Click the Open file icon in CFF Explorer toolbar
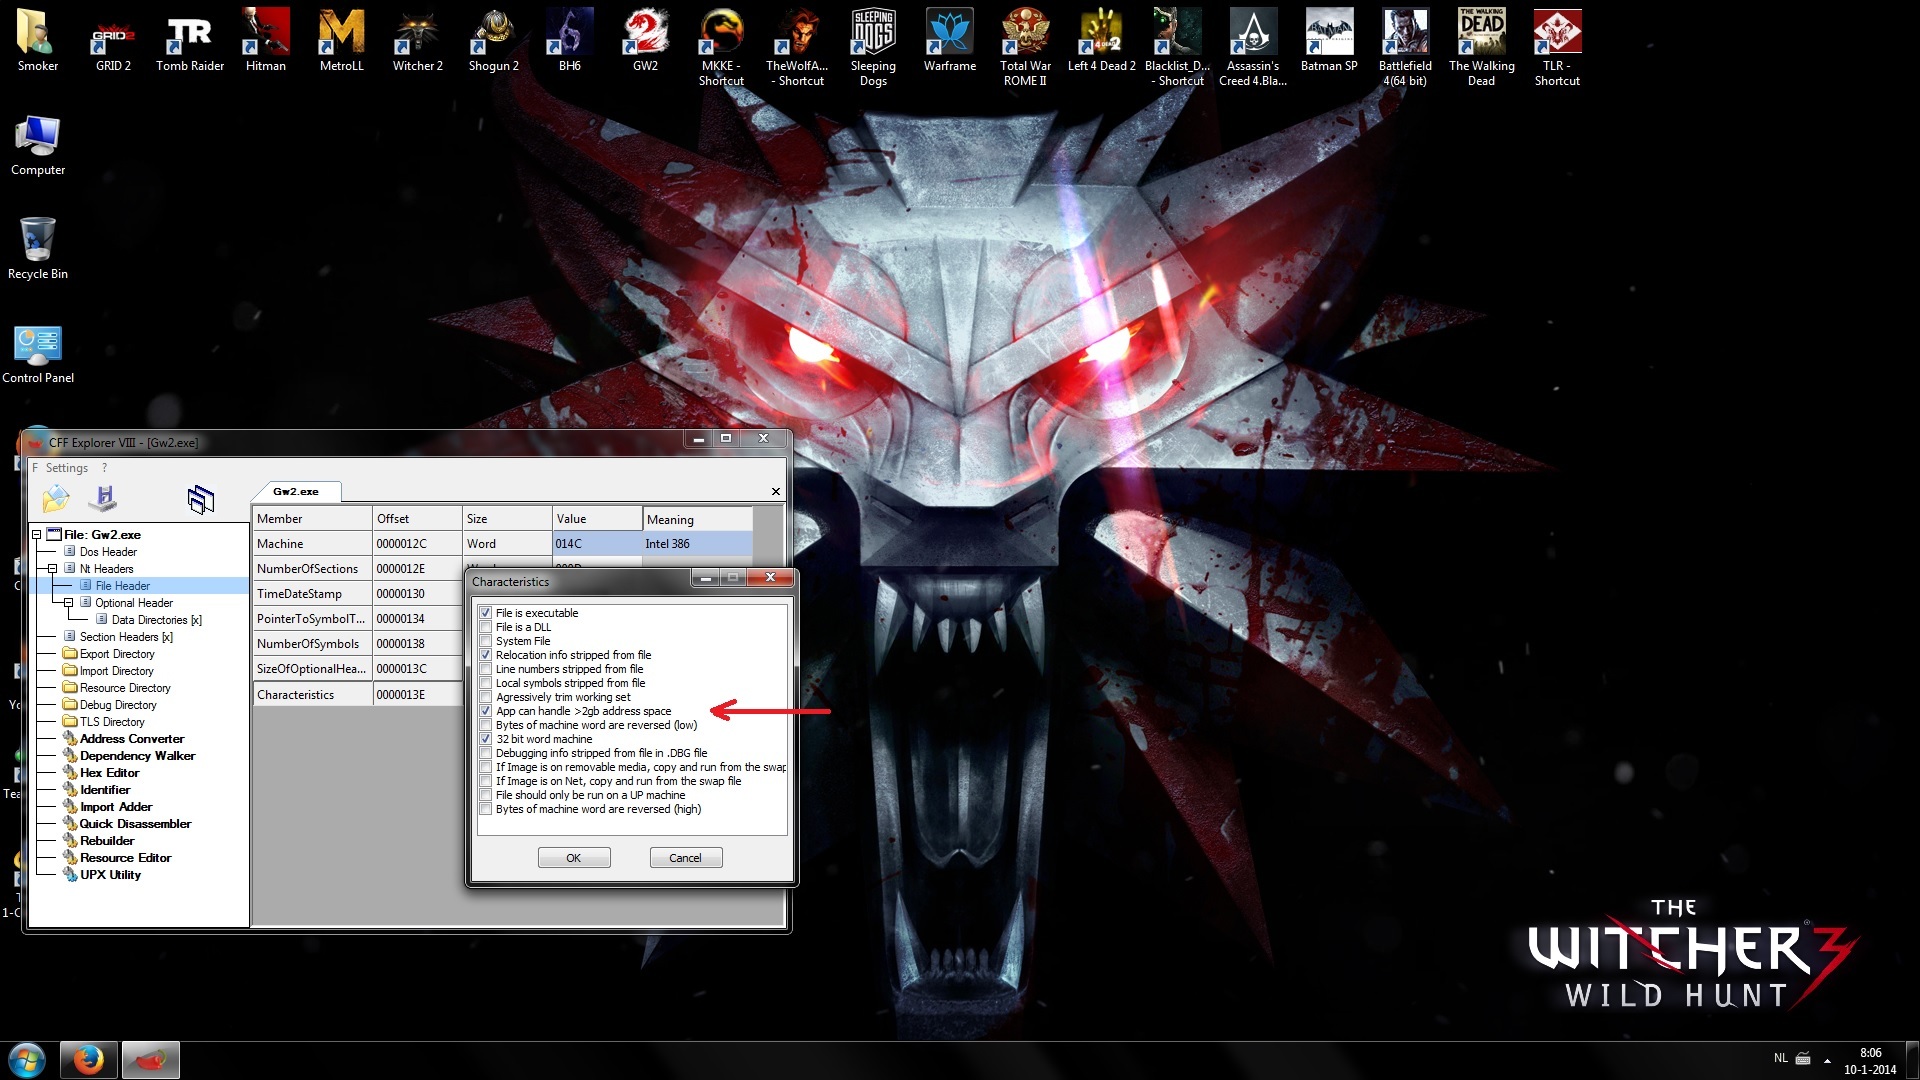1920x1080 pixels. click(x=56, y=498)
